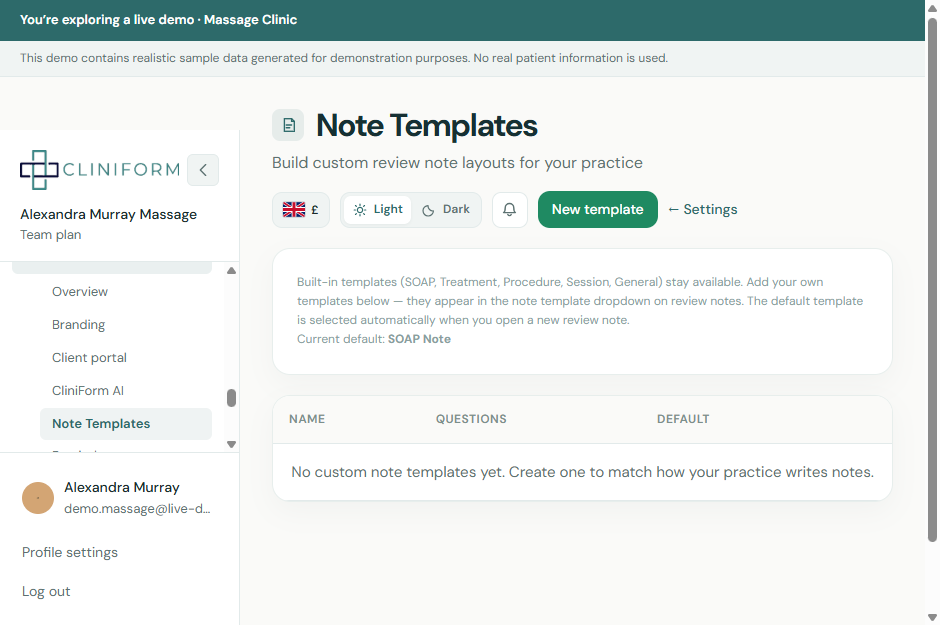Click sidebar scroll down arrow
The image size is (940, 625).
[231, 444]
